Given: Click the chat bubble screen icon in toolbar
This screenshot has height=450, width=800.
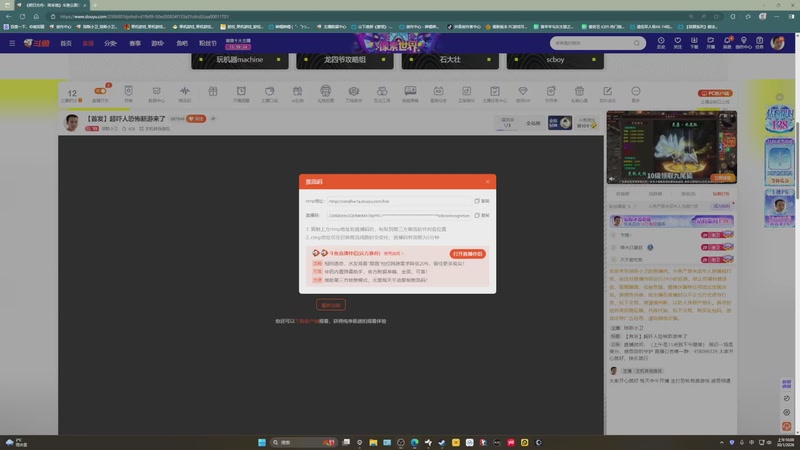Looking at the screenshot, I should (x=410, y=91).
